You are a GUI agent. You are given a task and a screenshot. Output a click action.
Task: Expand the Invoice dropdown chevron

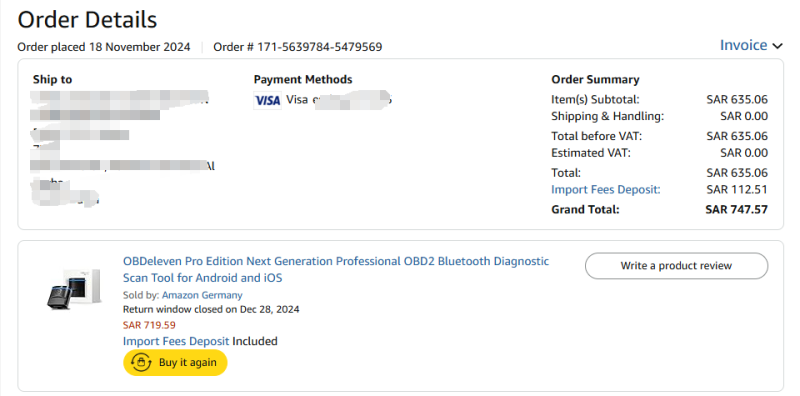(777, 46)
